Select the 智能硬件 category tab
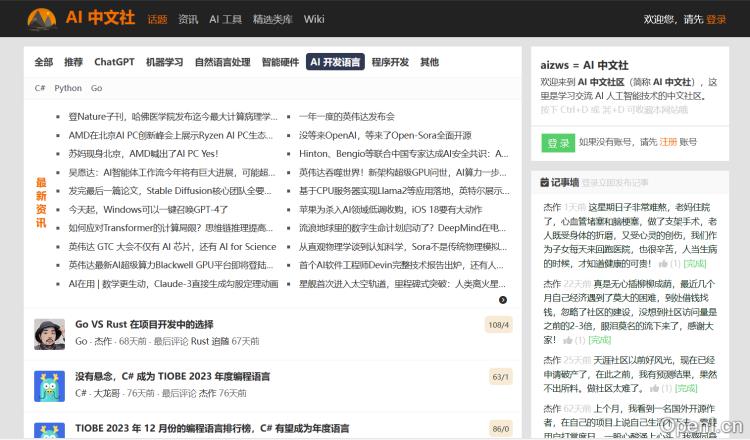This screenshot has width=750, height=440. point(280,62)
